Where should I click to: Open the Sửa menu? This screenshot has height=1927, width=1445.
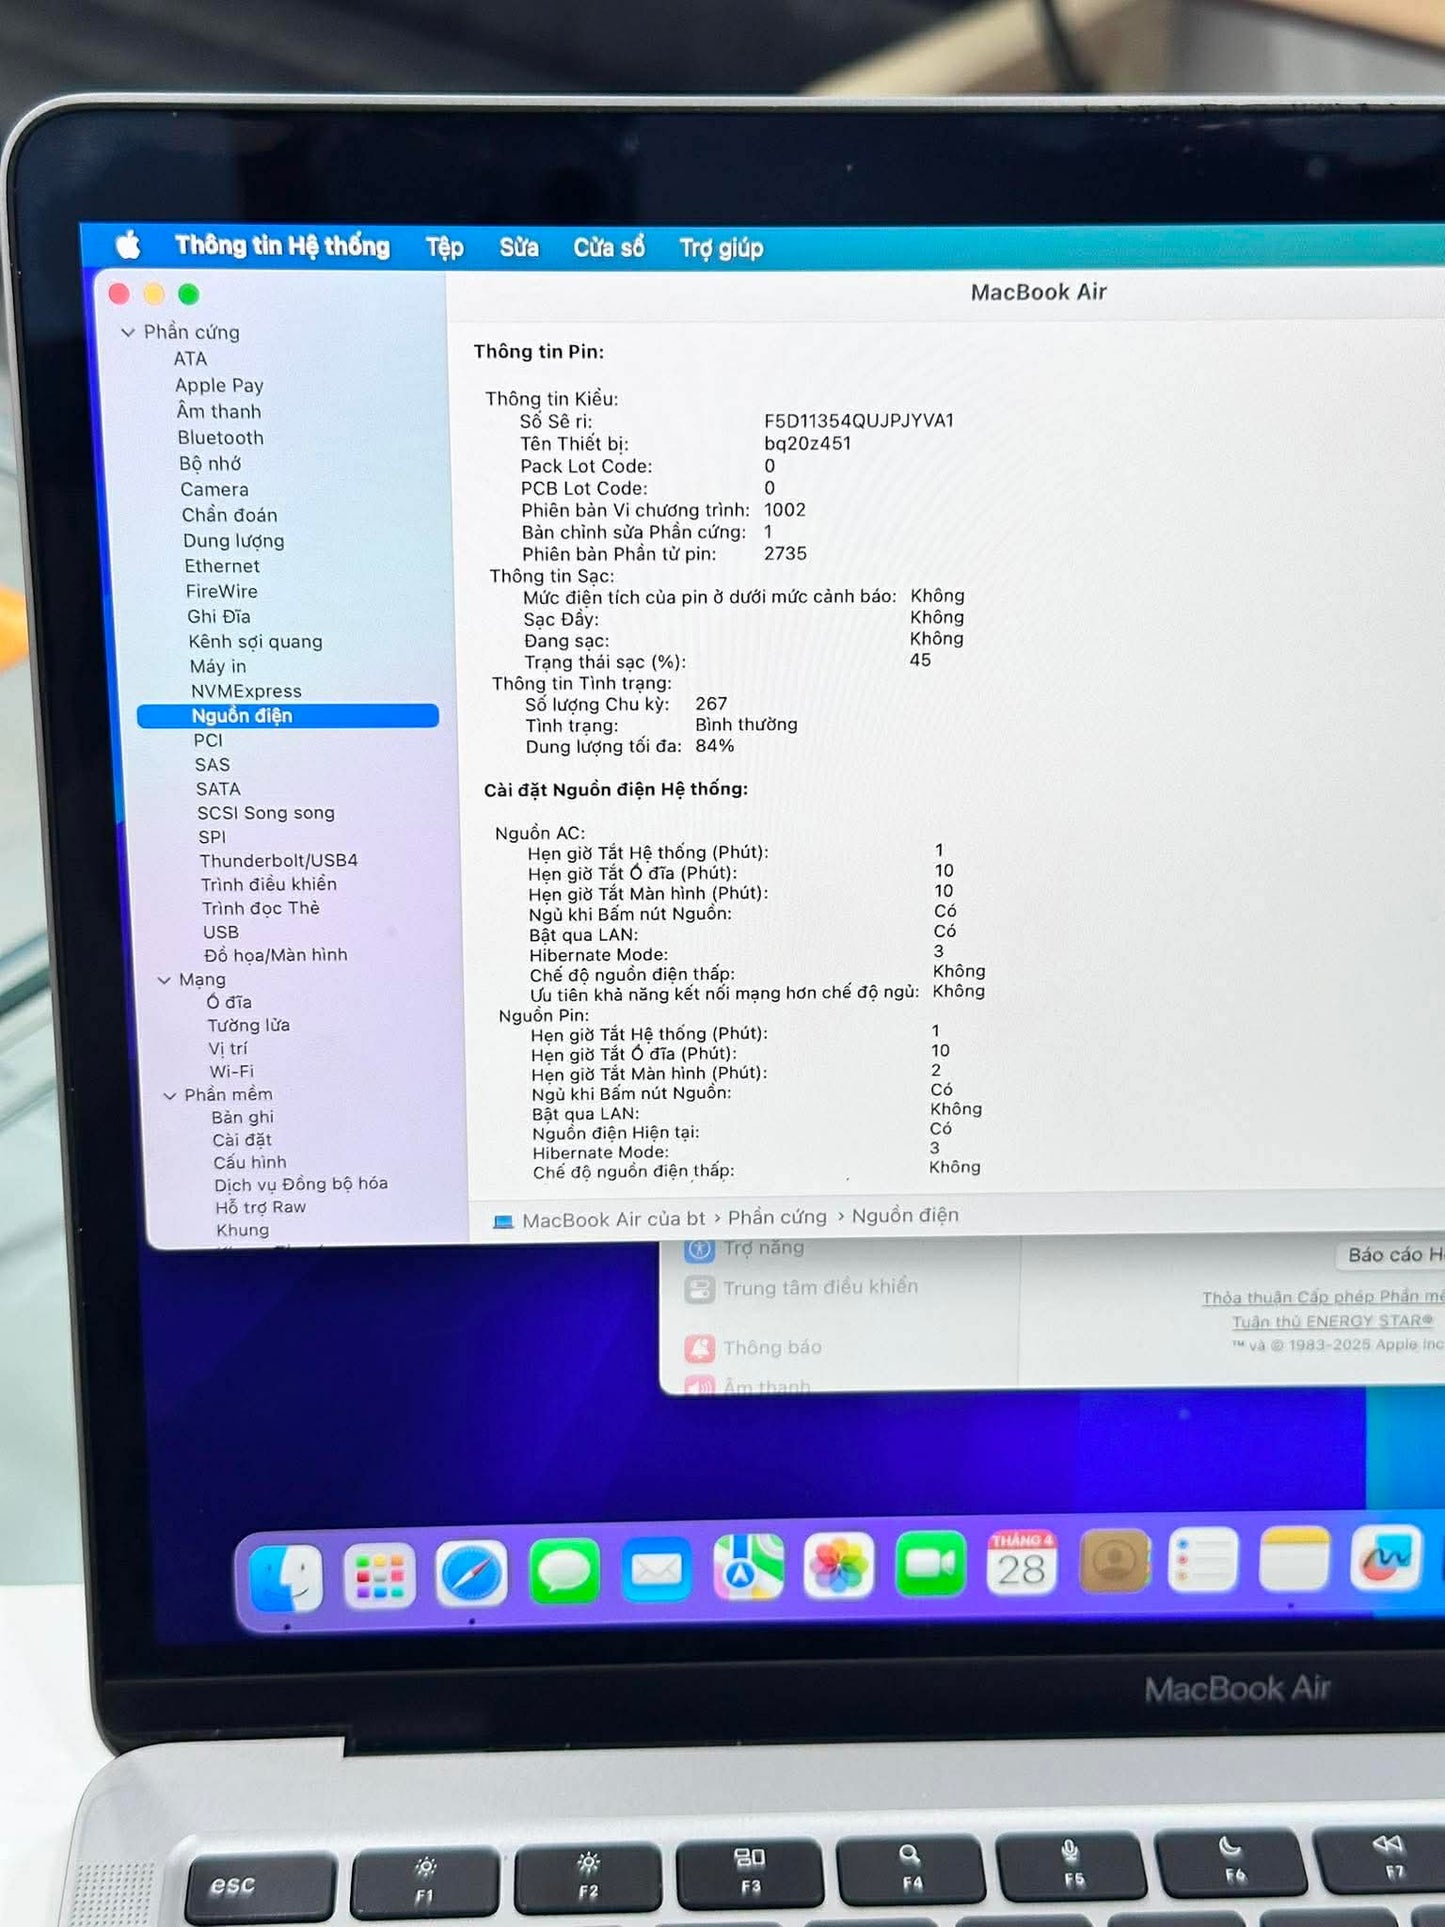(x=519, y=246)
